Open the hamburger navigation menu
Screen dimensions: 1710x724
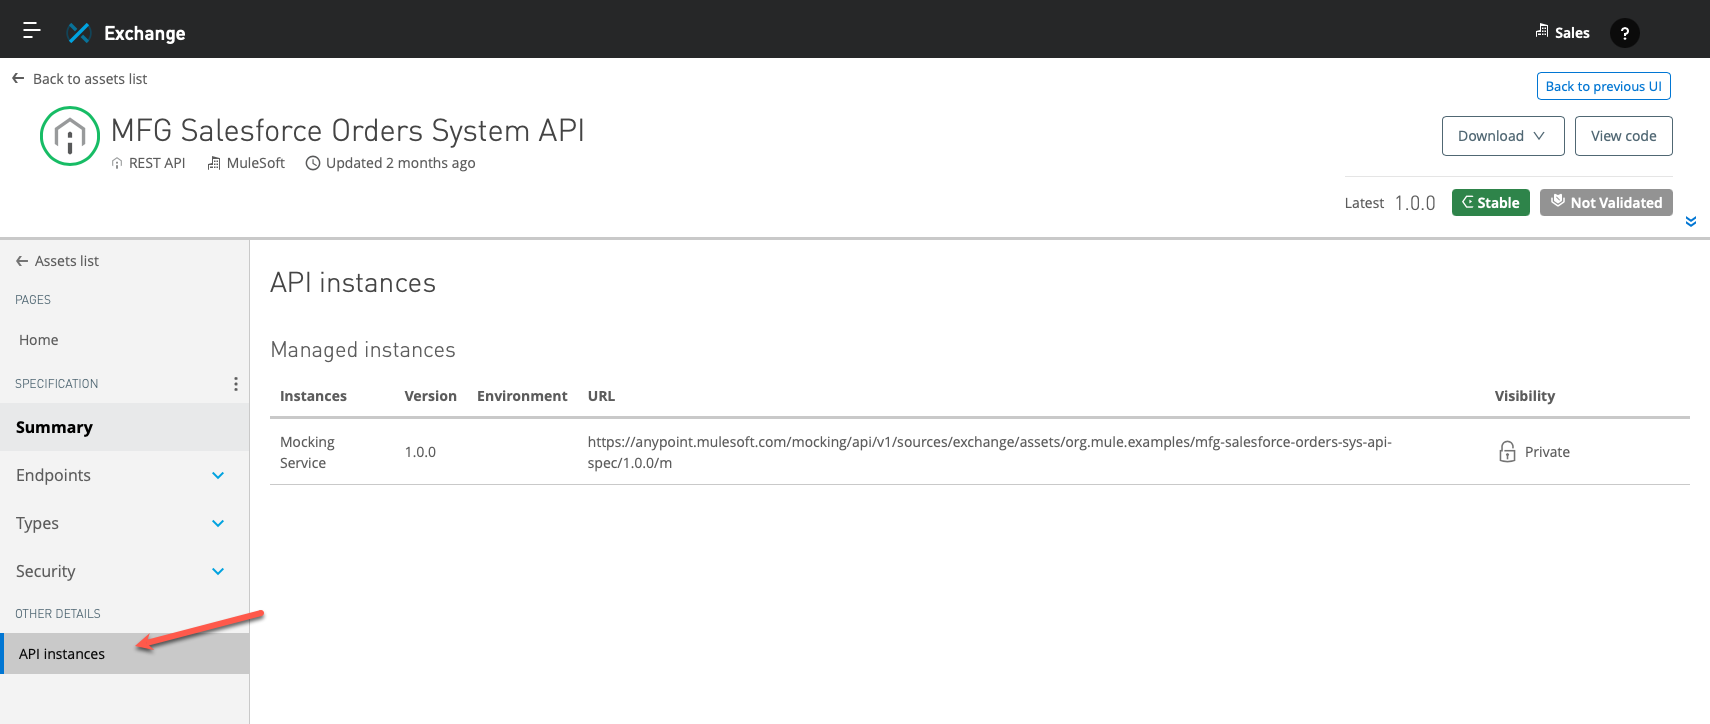tap(31, 30)
